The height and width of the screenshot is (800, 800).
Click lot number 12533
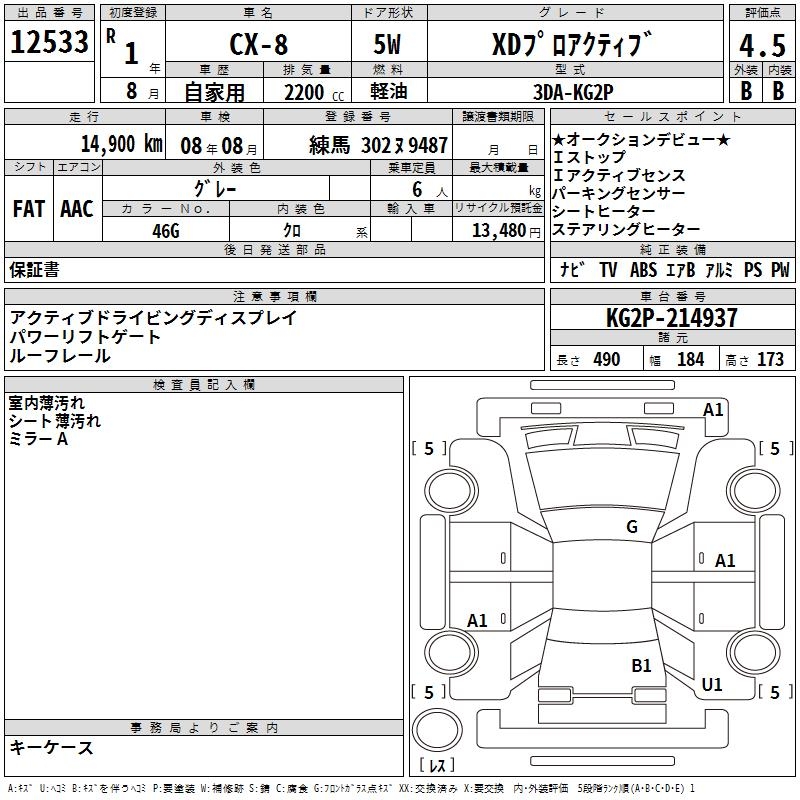(49, 42)
